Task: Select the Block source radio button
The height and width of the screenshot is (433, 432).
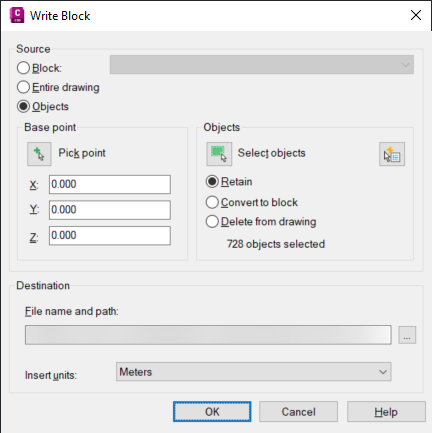Action: [x=23, y=68]
